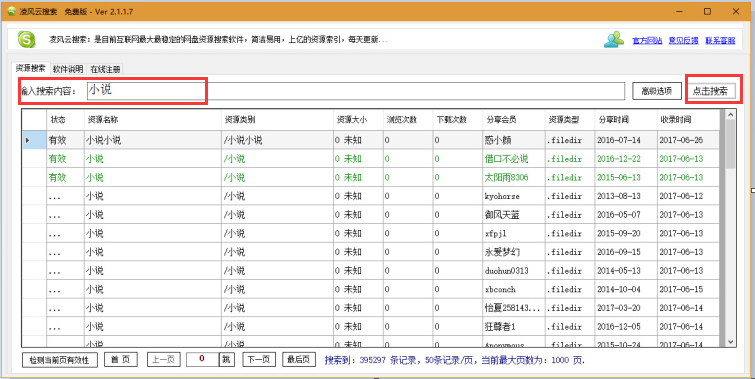Click the share date 2016-07-14 cell
This screenshot has width=755, height=379.
tap(625, 141)
